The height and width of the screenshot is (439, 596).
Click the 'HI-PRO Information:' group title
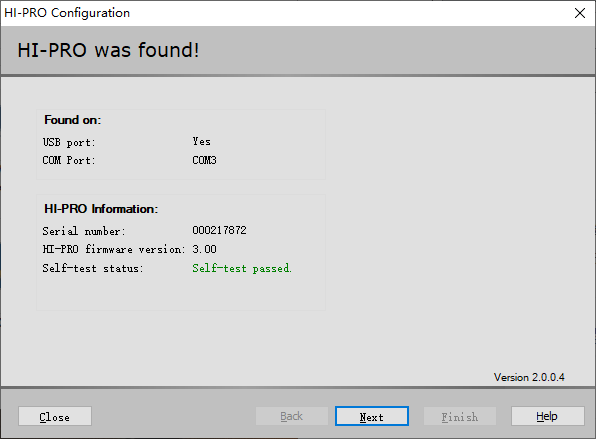pyautogui.click(x=101, y=209)
